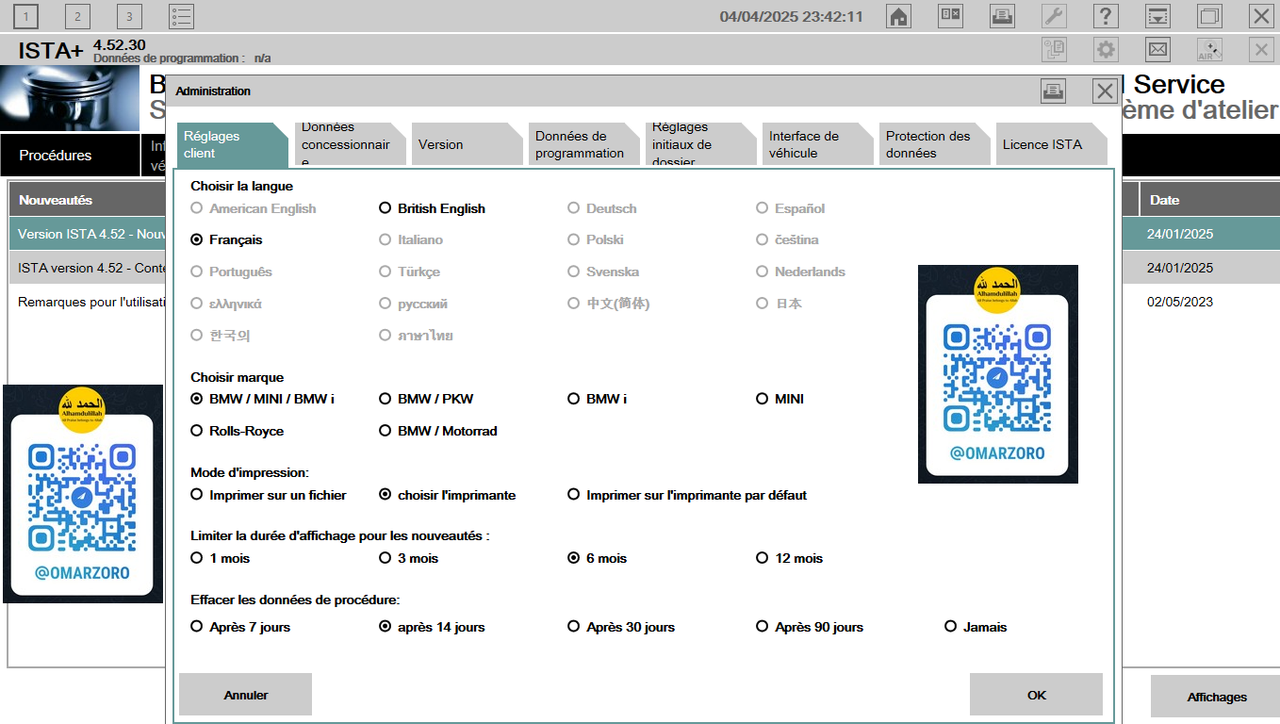Delete procedure data après 14 jours
This screenshot has width=1280, height=724.
coord(432,627)
